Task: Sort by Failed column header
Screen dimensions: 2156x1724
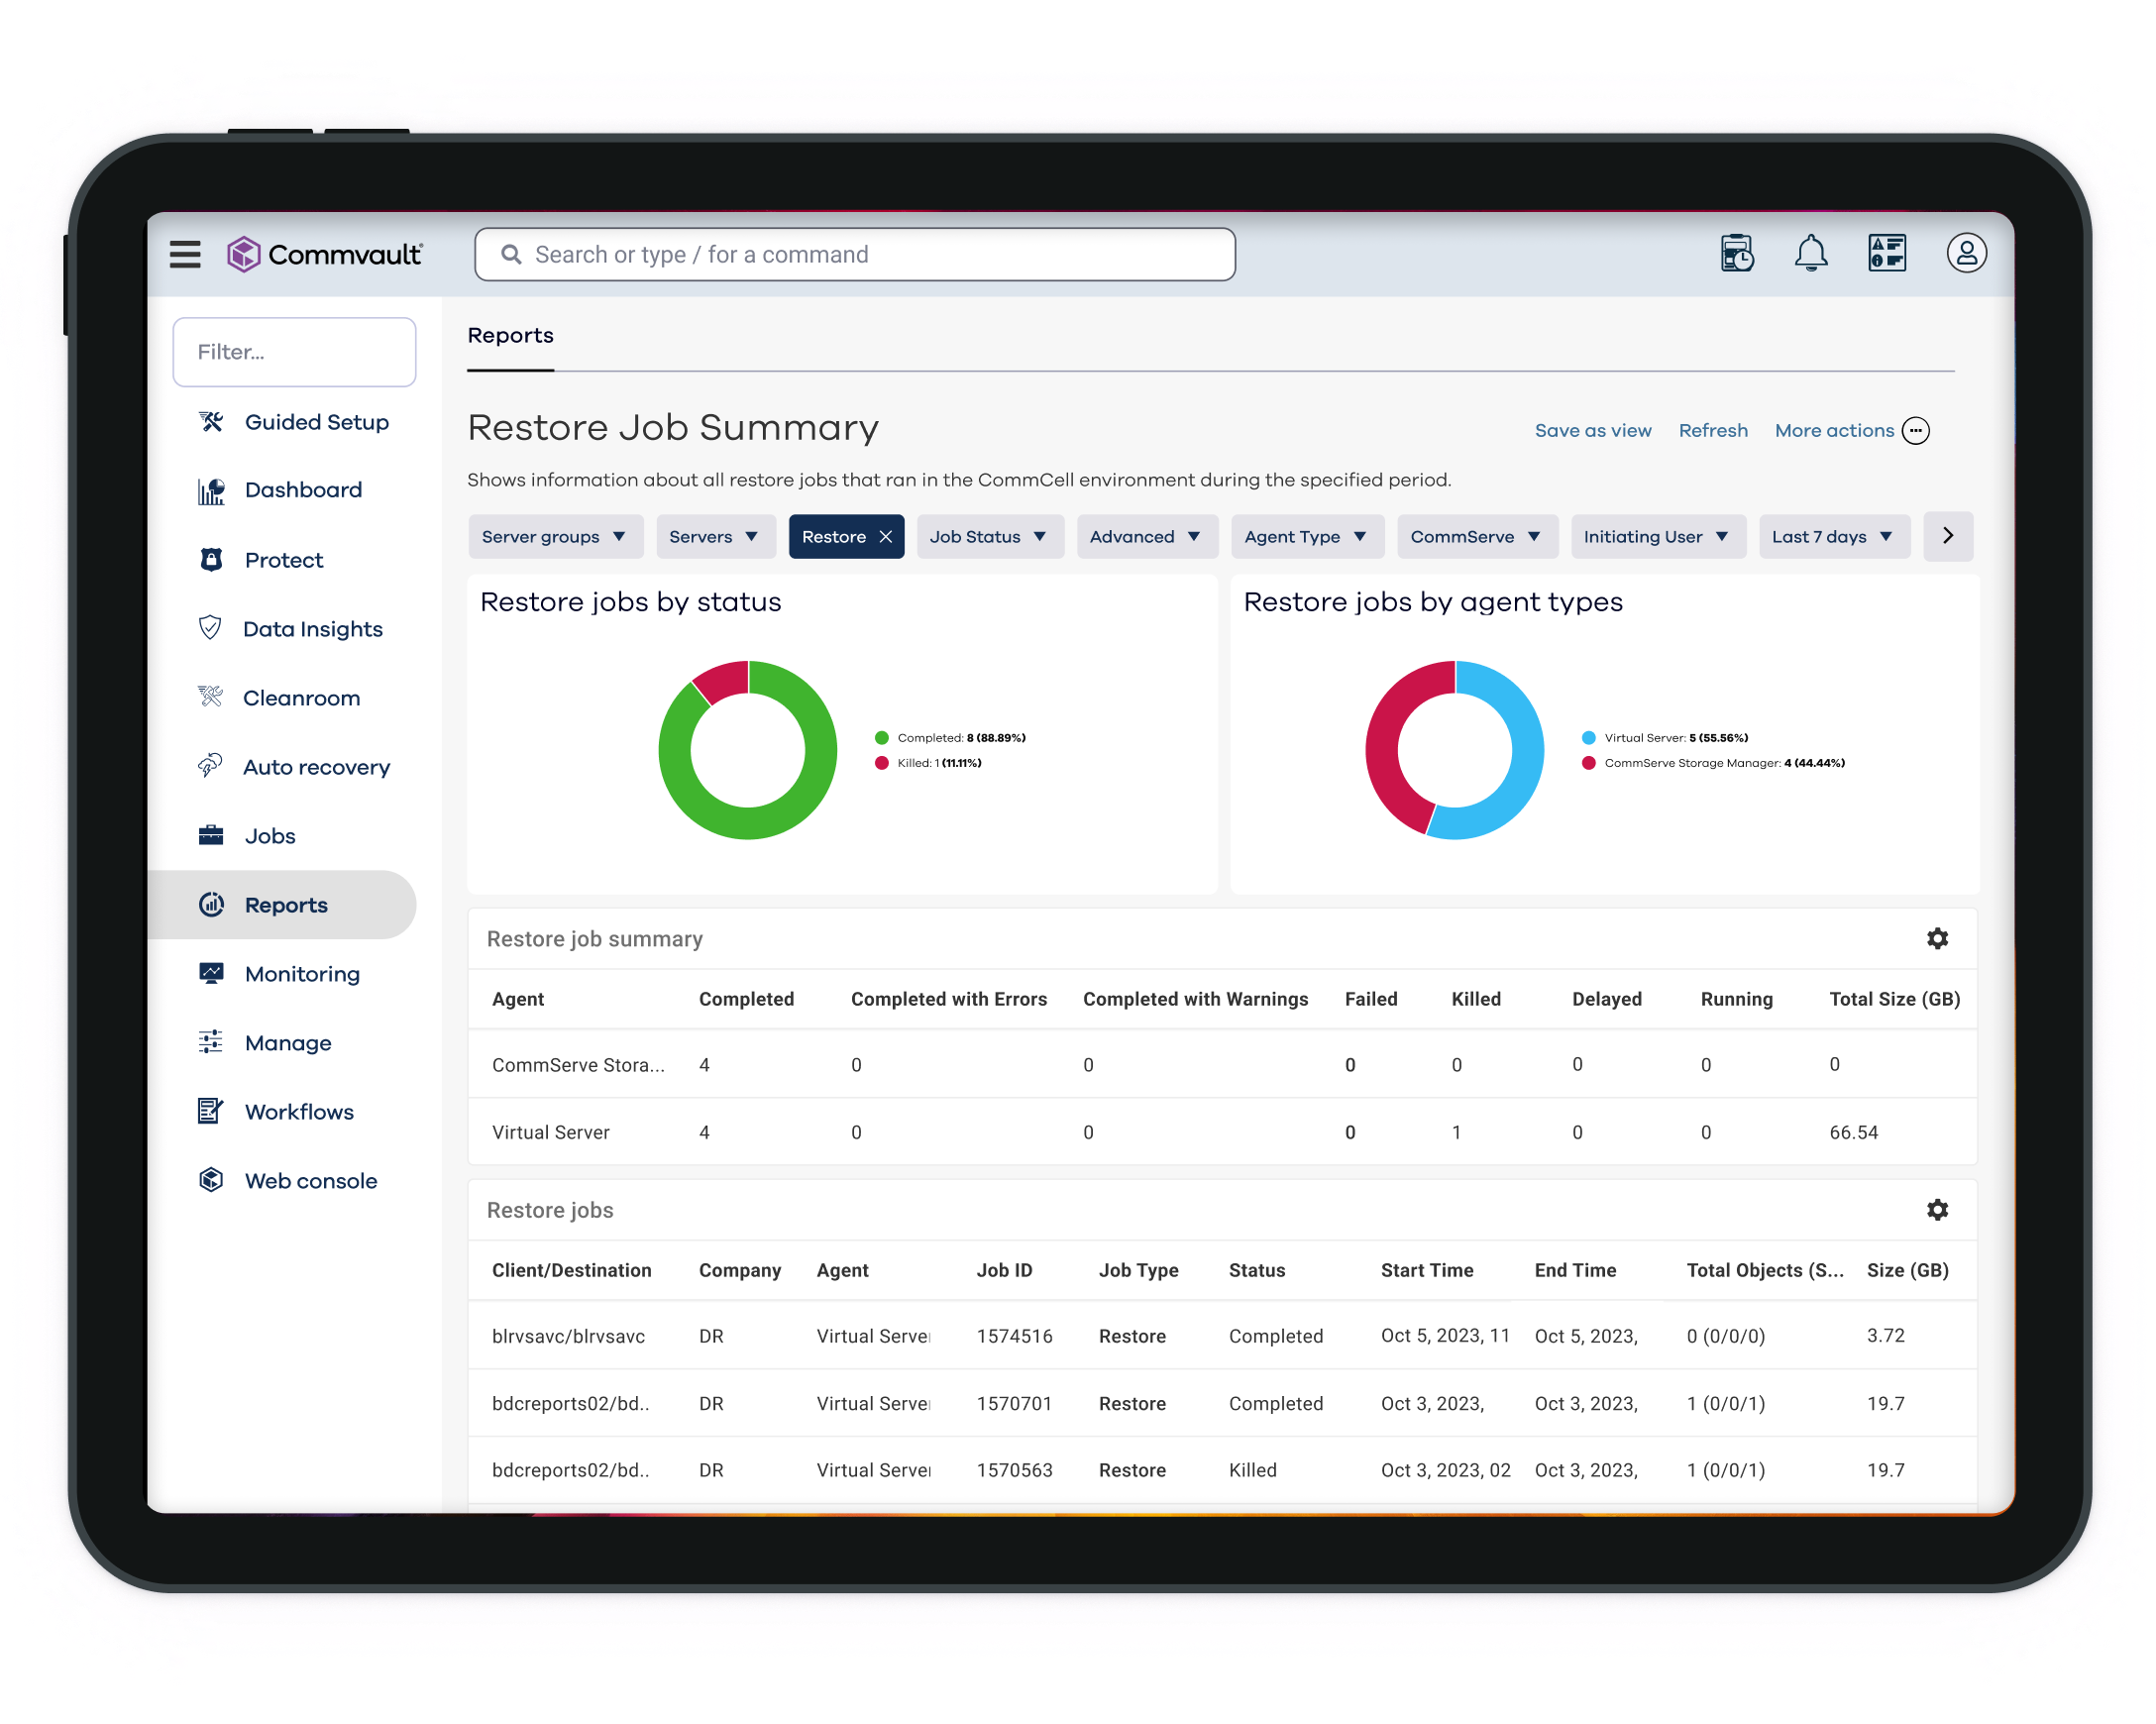Action: 1370,999
